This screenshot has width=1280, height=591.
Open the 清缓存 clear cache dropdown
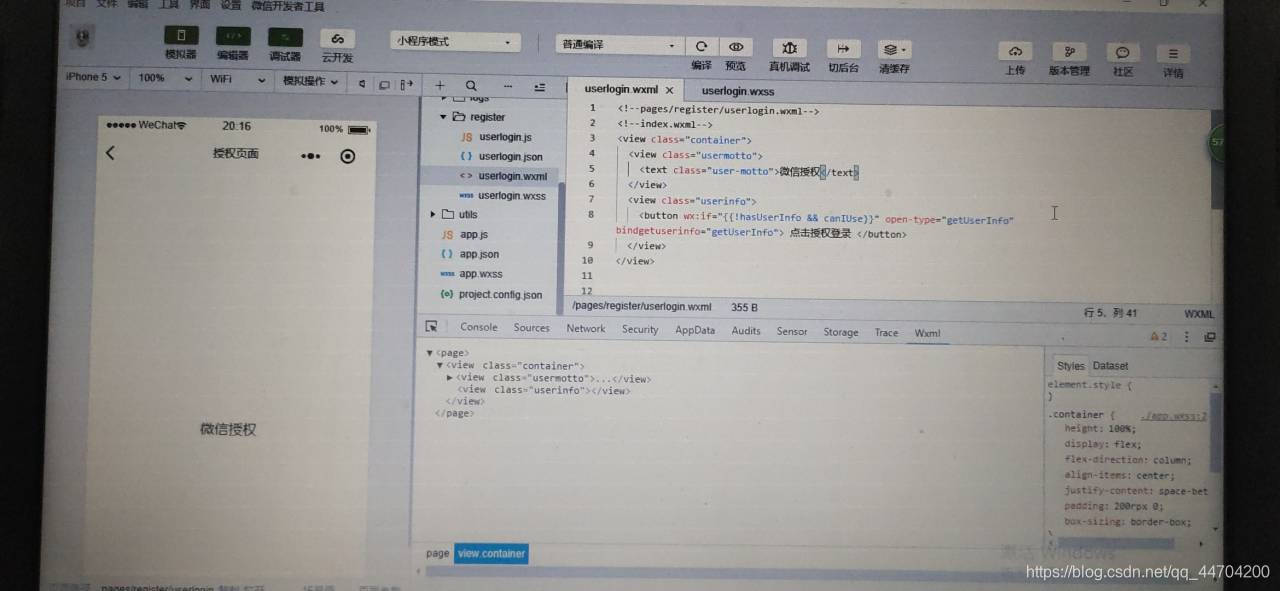pos(894,49)
